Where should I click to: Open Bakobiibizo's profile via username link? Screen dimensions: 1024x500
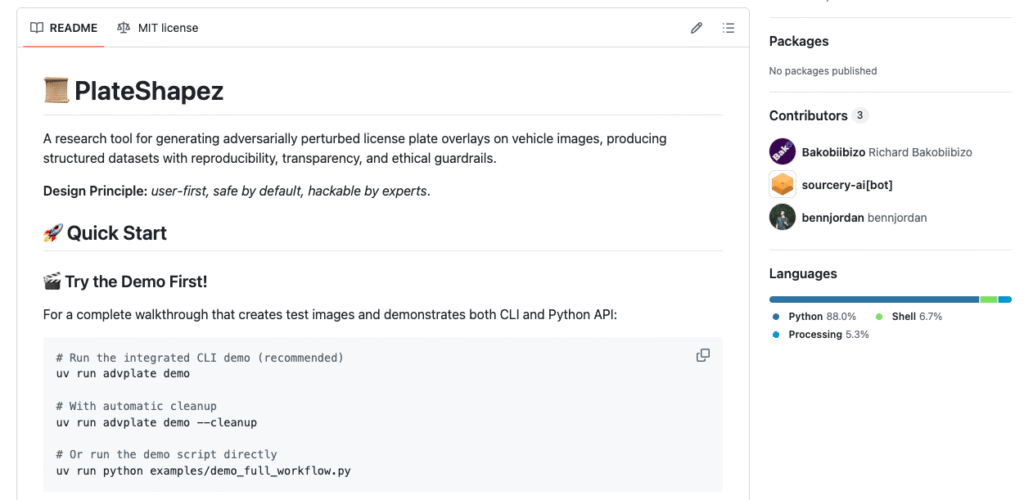pyautogui.click(x=833, y=152)
